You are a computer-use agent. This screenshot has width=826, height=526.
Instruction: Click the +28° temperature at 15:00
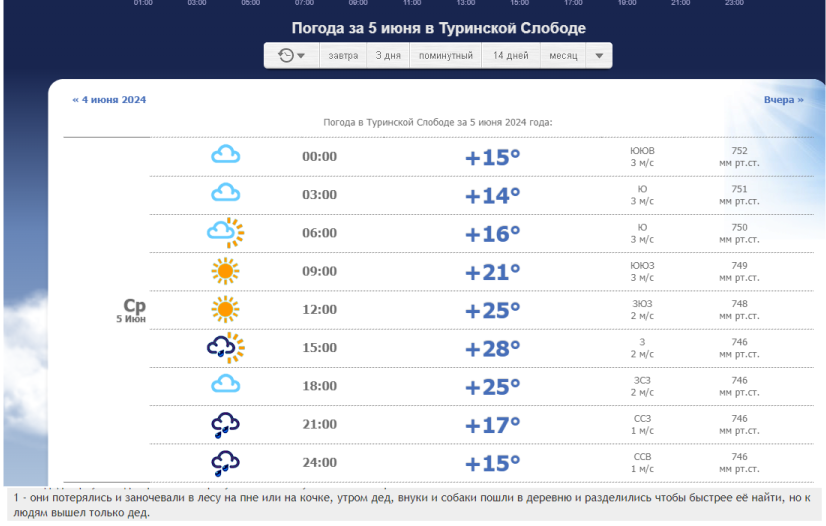[x=492, y=348]
